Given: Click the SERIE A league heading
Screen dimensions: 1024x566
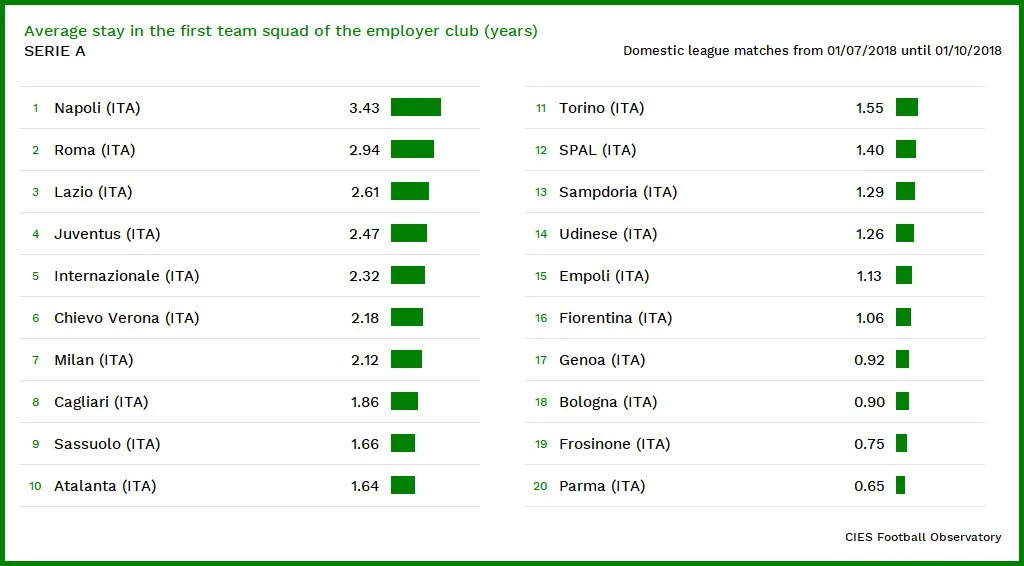Looking at the screenshot, I should point(54,51).
